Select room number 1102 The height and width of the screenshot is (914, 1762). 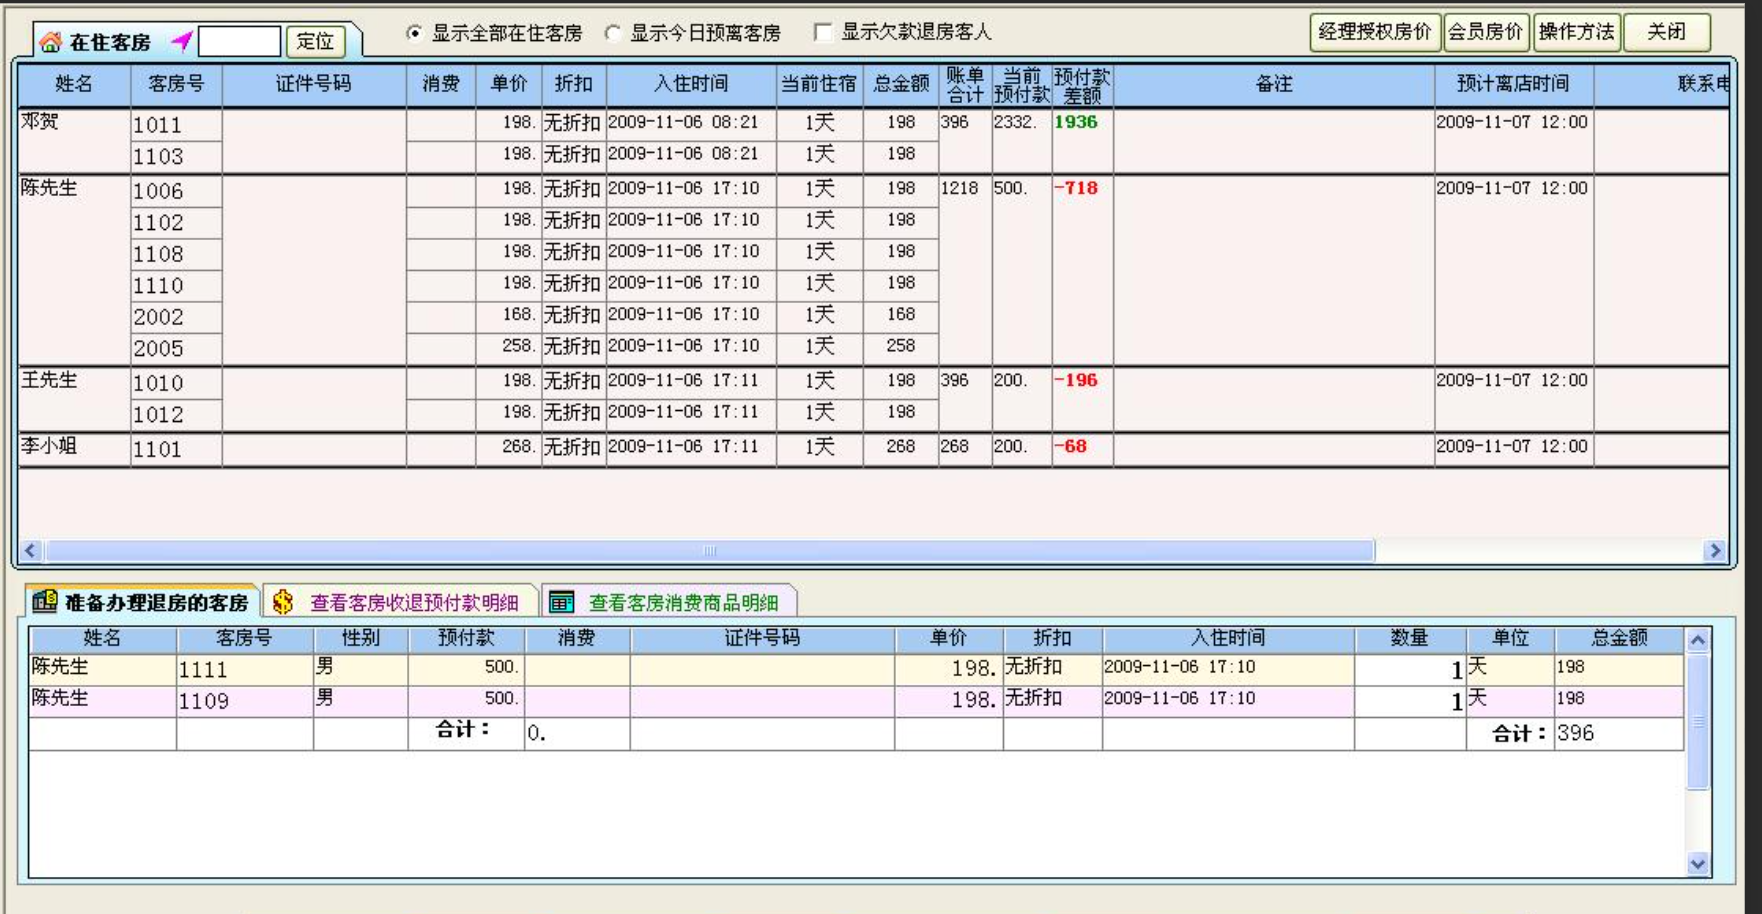tap(158, 223)
